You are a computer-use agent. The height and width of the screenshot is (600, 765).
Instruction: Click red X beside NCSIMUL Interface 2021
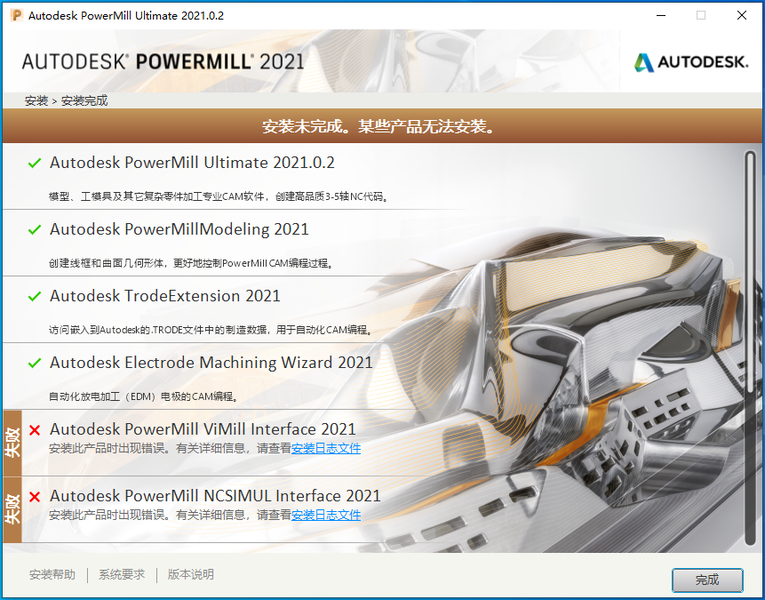pos(35,497)
